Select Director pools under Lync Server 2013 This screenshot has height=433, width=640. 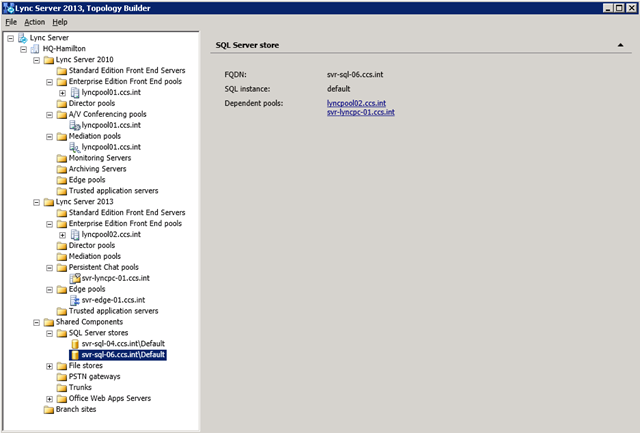(92, 246)
